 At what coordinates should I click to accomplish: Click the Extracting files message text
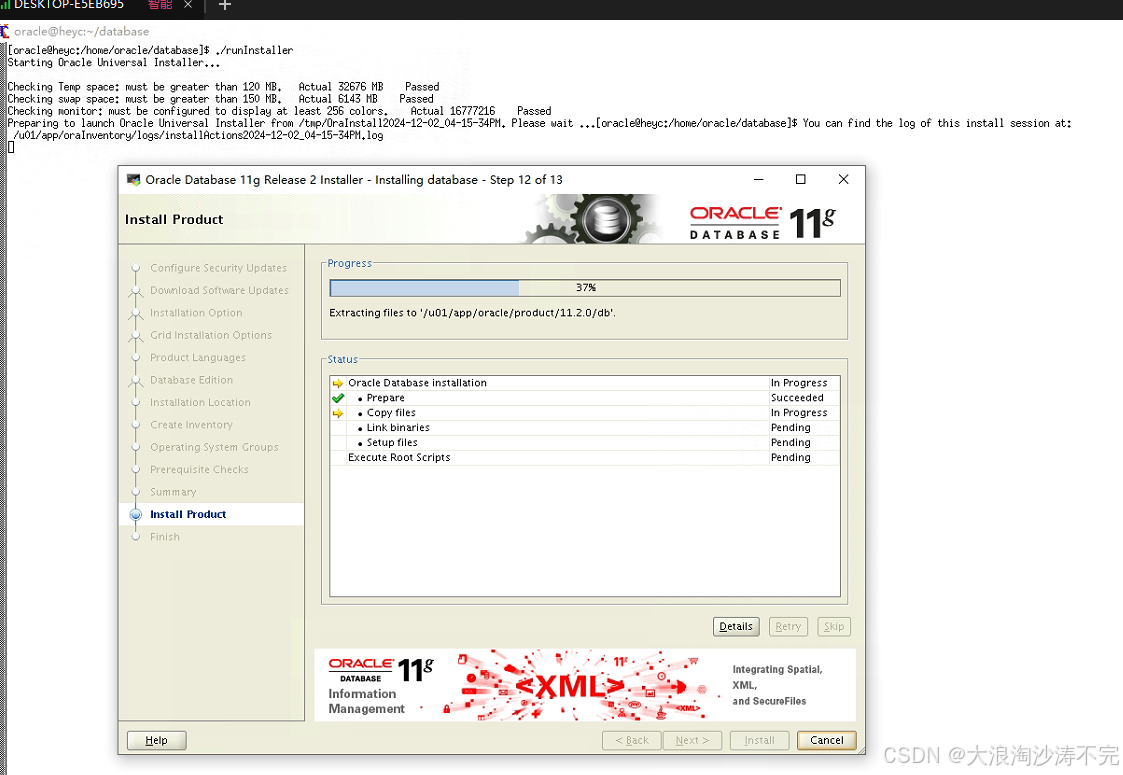(472, 313)
